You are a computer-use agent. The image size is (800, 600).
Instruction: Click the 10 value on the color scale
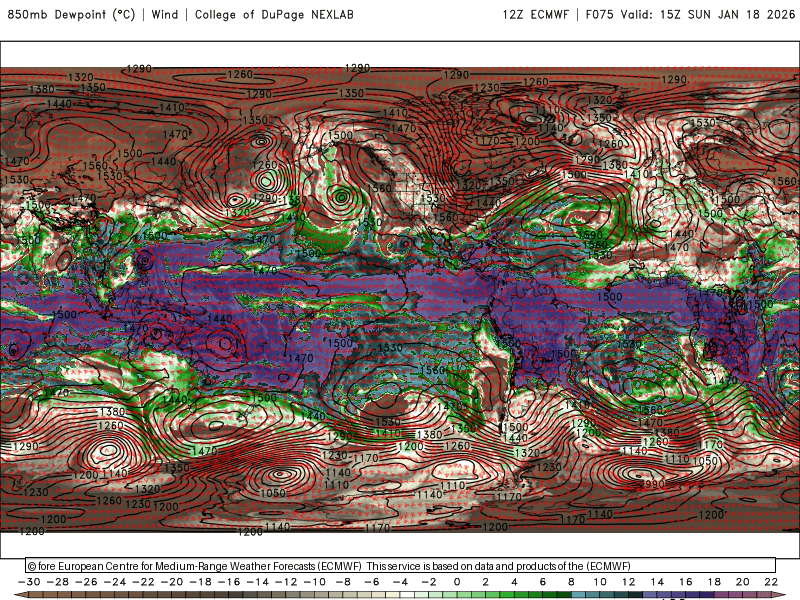[x=600, y=582]
